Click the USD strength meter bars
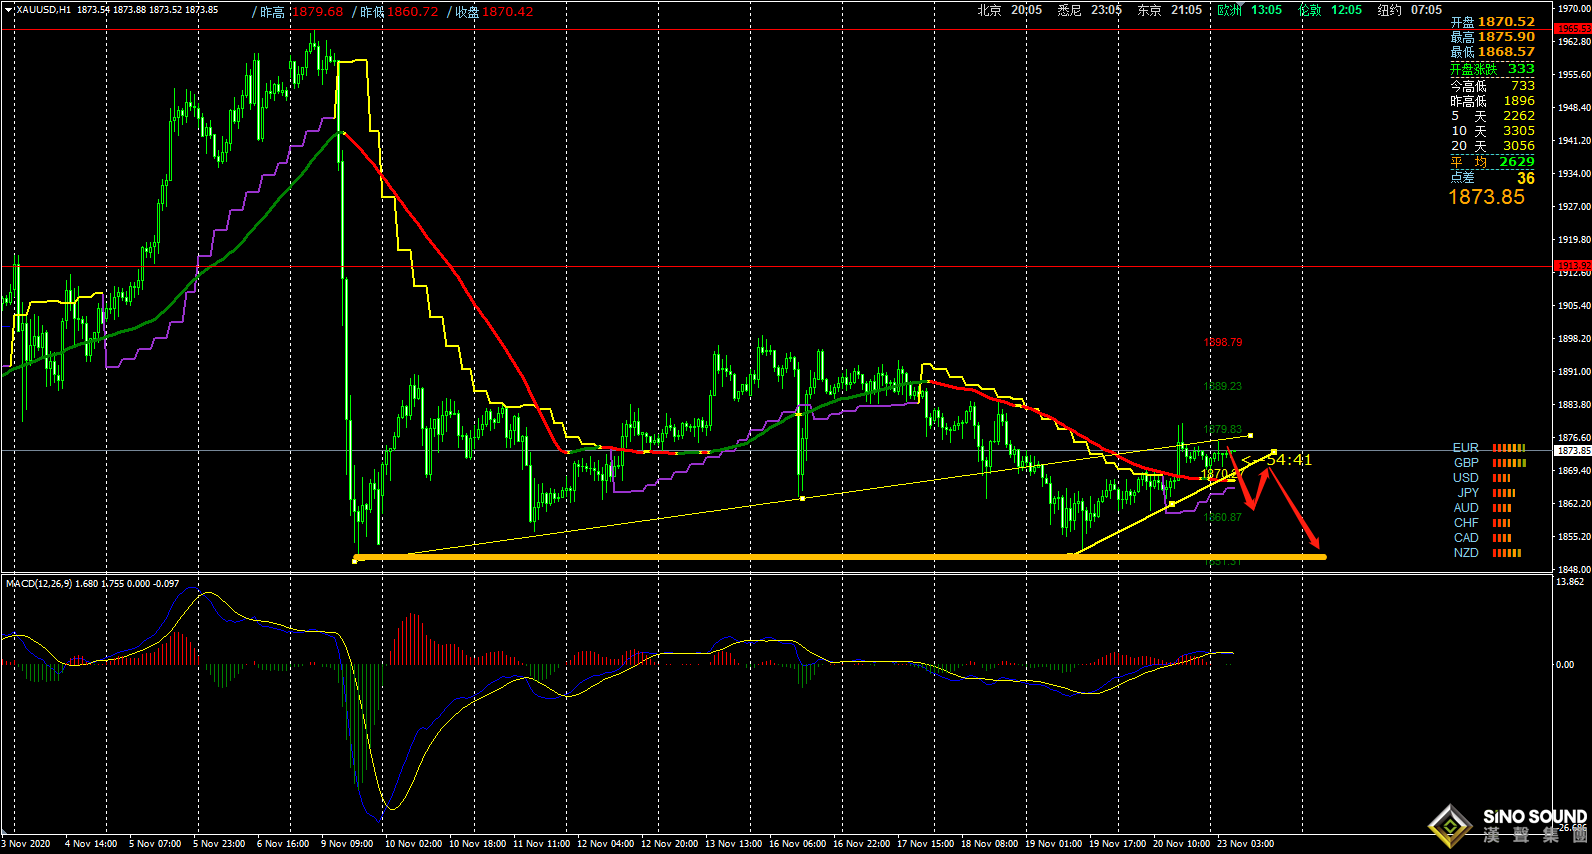This screenshot has height=854, width=1592. point(1502,478)
